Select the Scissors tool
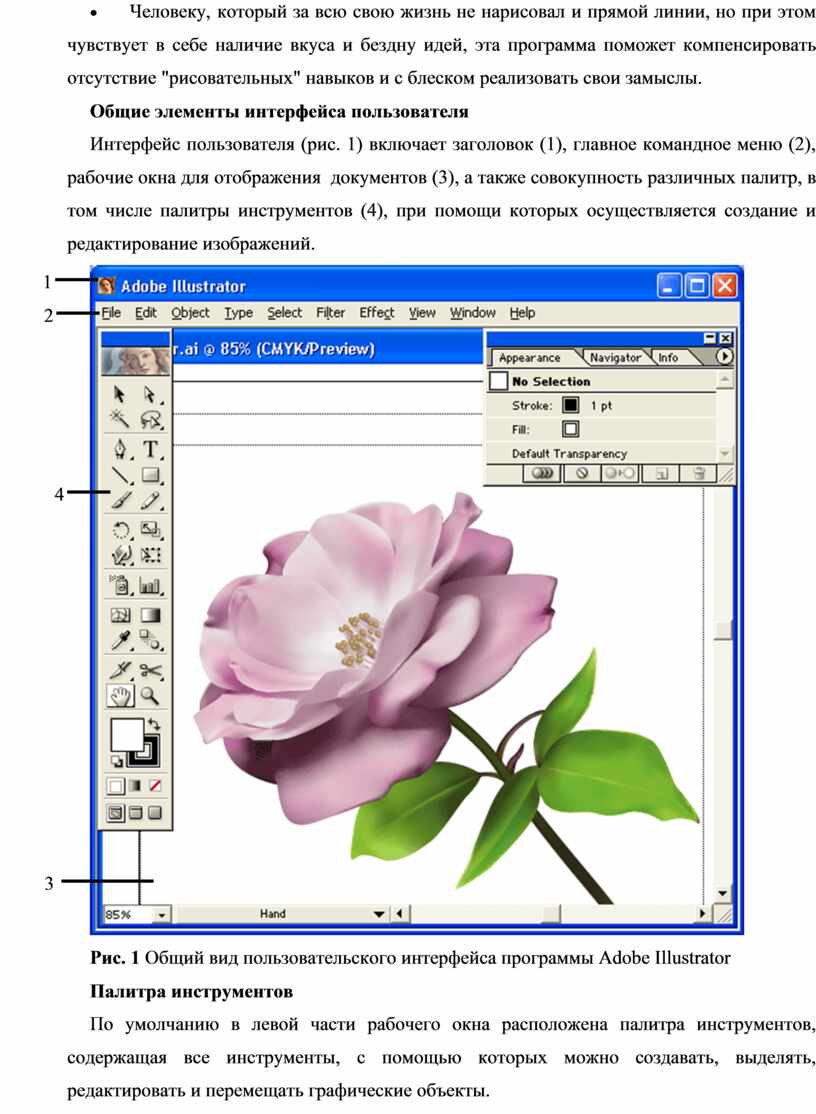 (x=151, y=670)
